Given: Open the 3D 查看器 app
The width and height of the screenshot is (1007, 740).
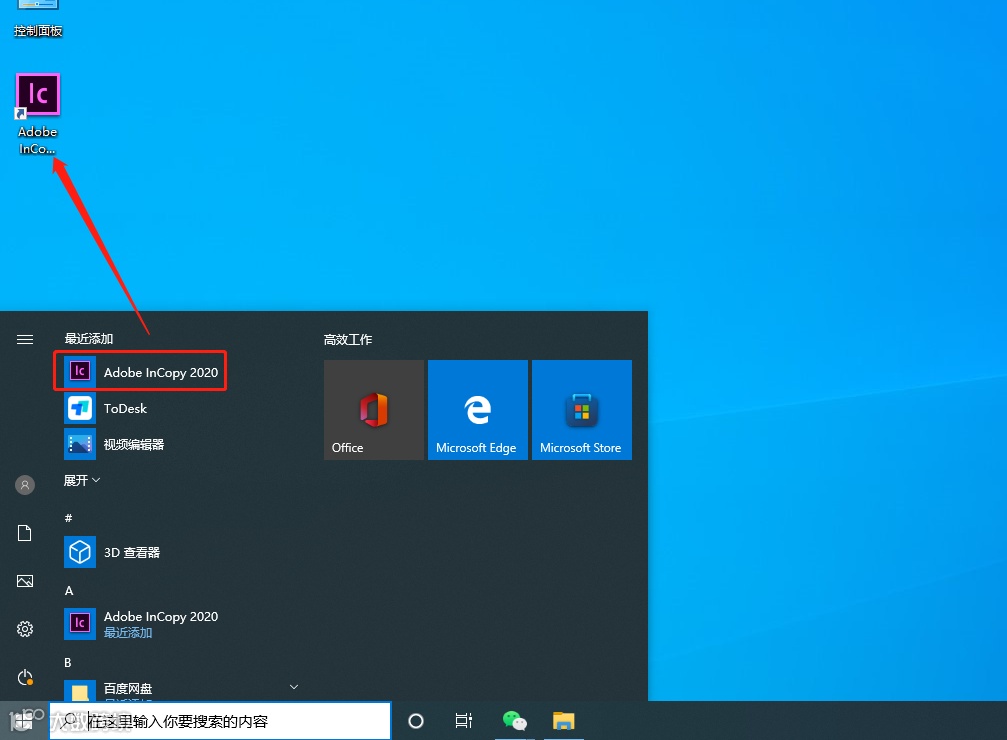Looking at the screenshot, I should tap(141, 552).
